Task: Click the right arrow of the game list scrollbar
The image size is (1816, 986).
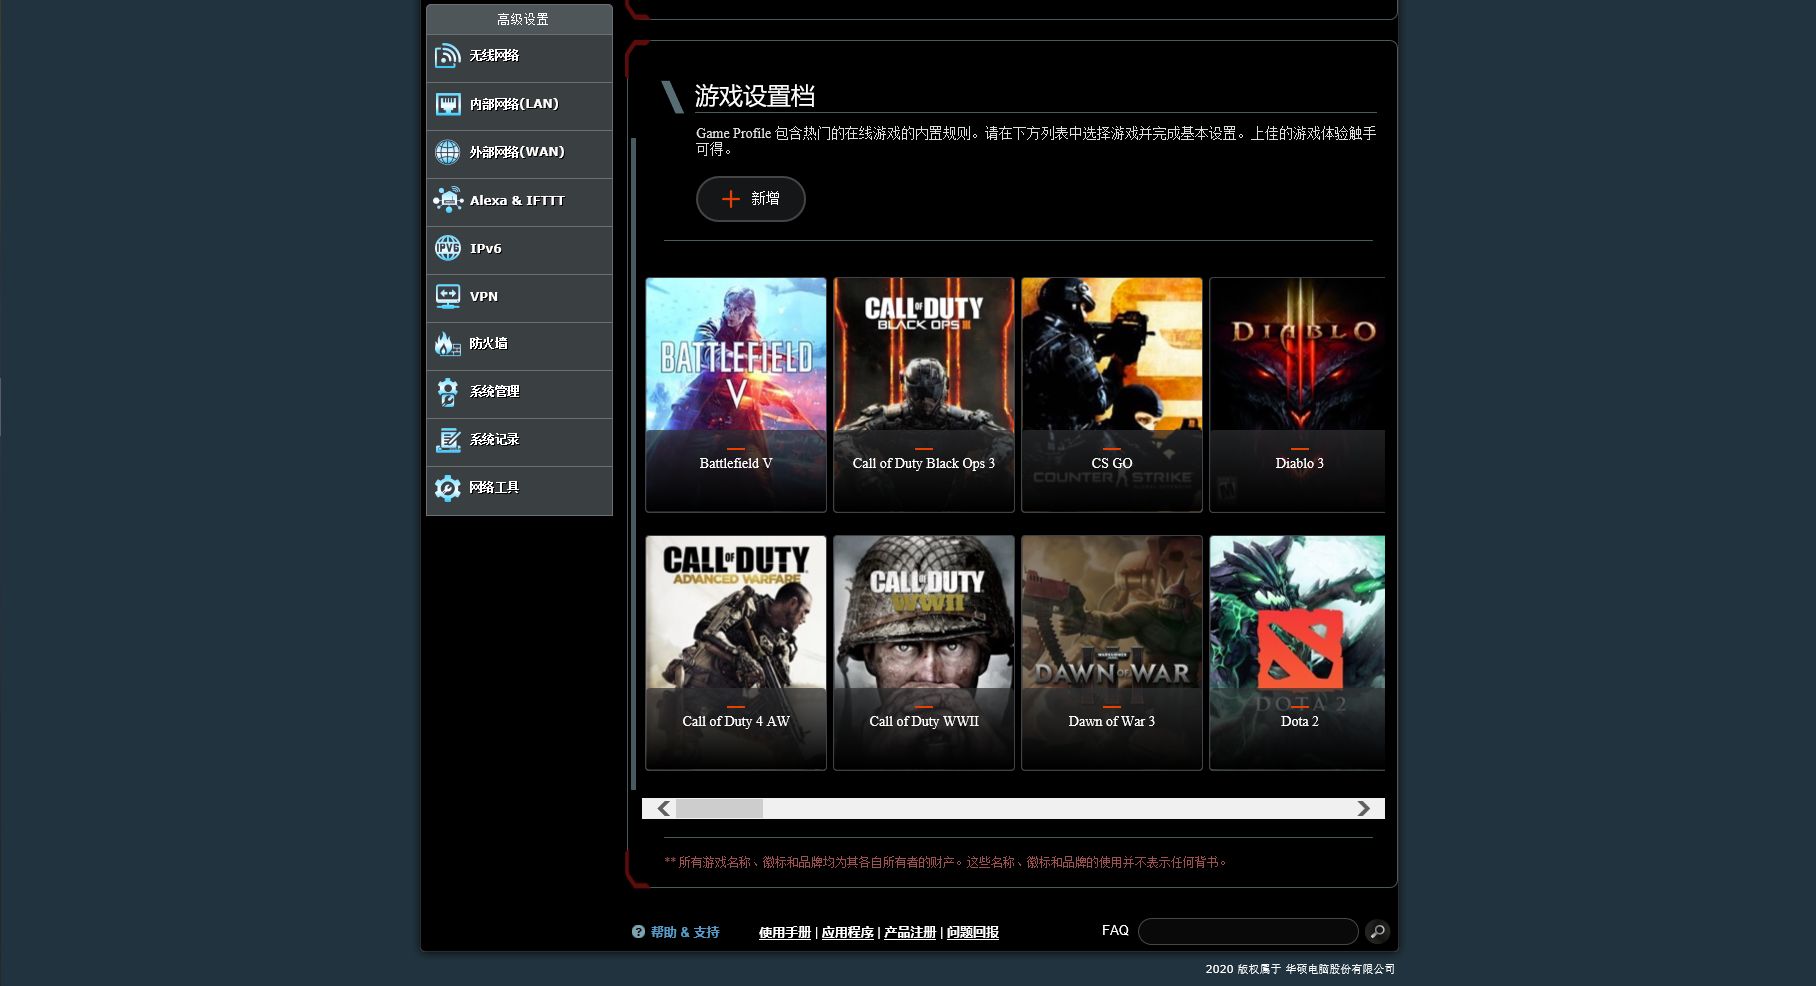Action: pyautogui.click(x=1363, y=809)
